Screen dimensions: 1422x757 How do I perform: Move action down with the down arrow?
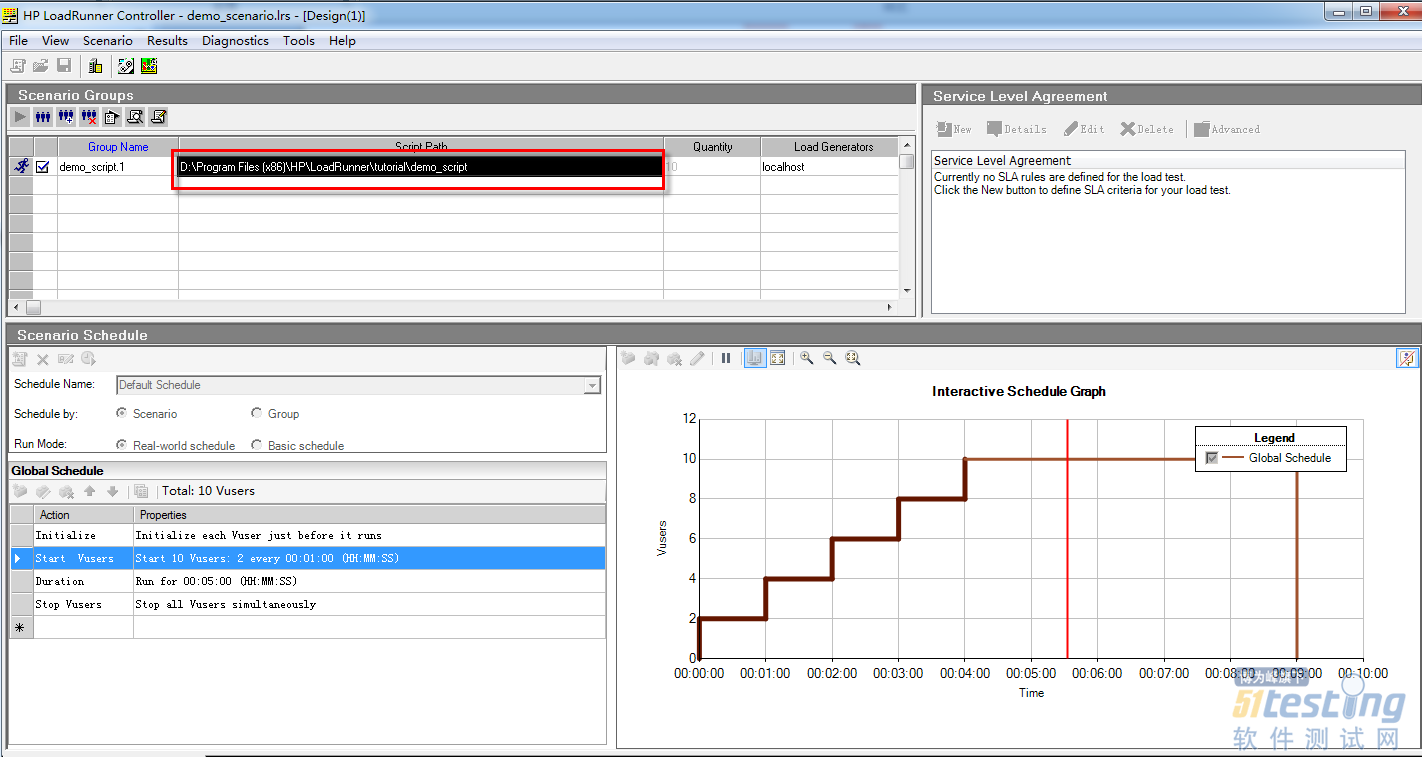click(x=112, y=491)
